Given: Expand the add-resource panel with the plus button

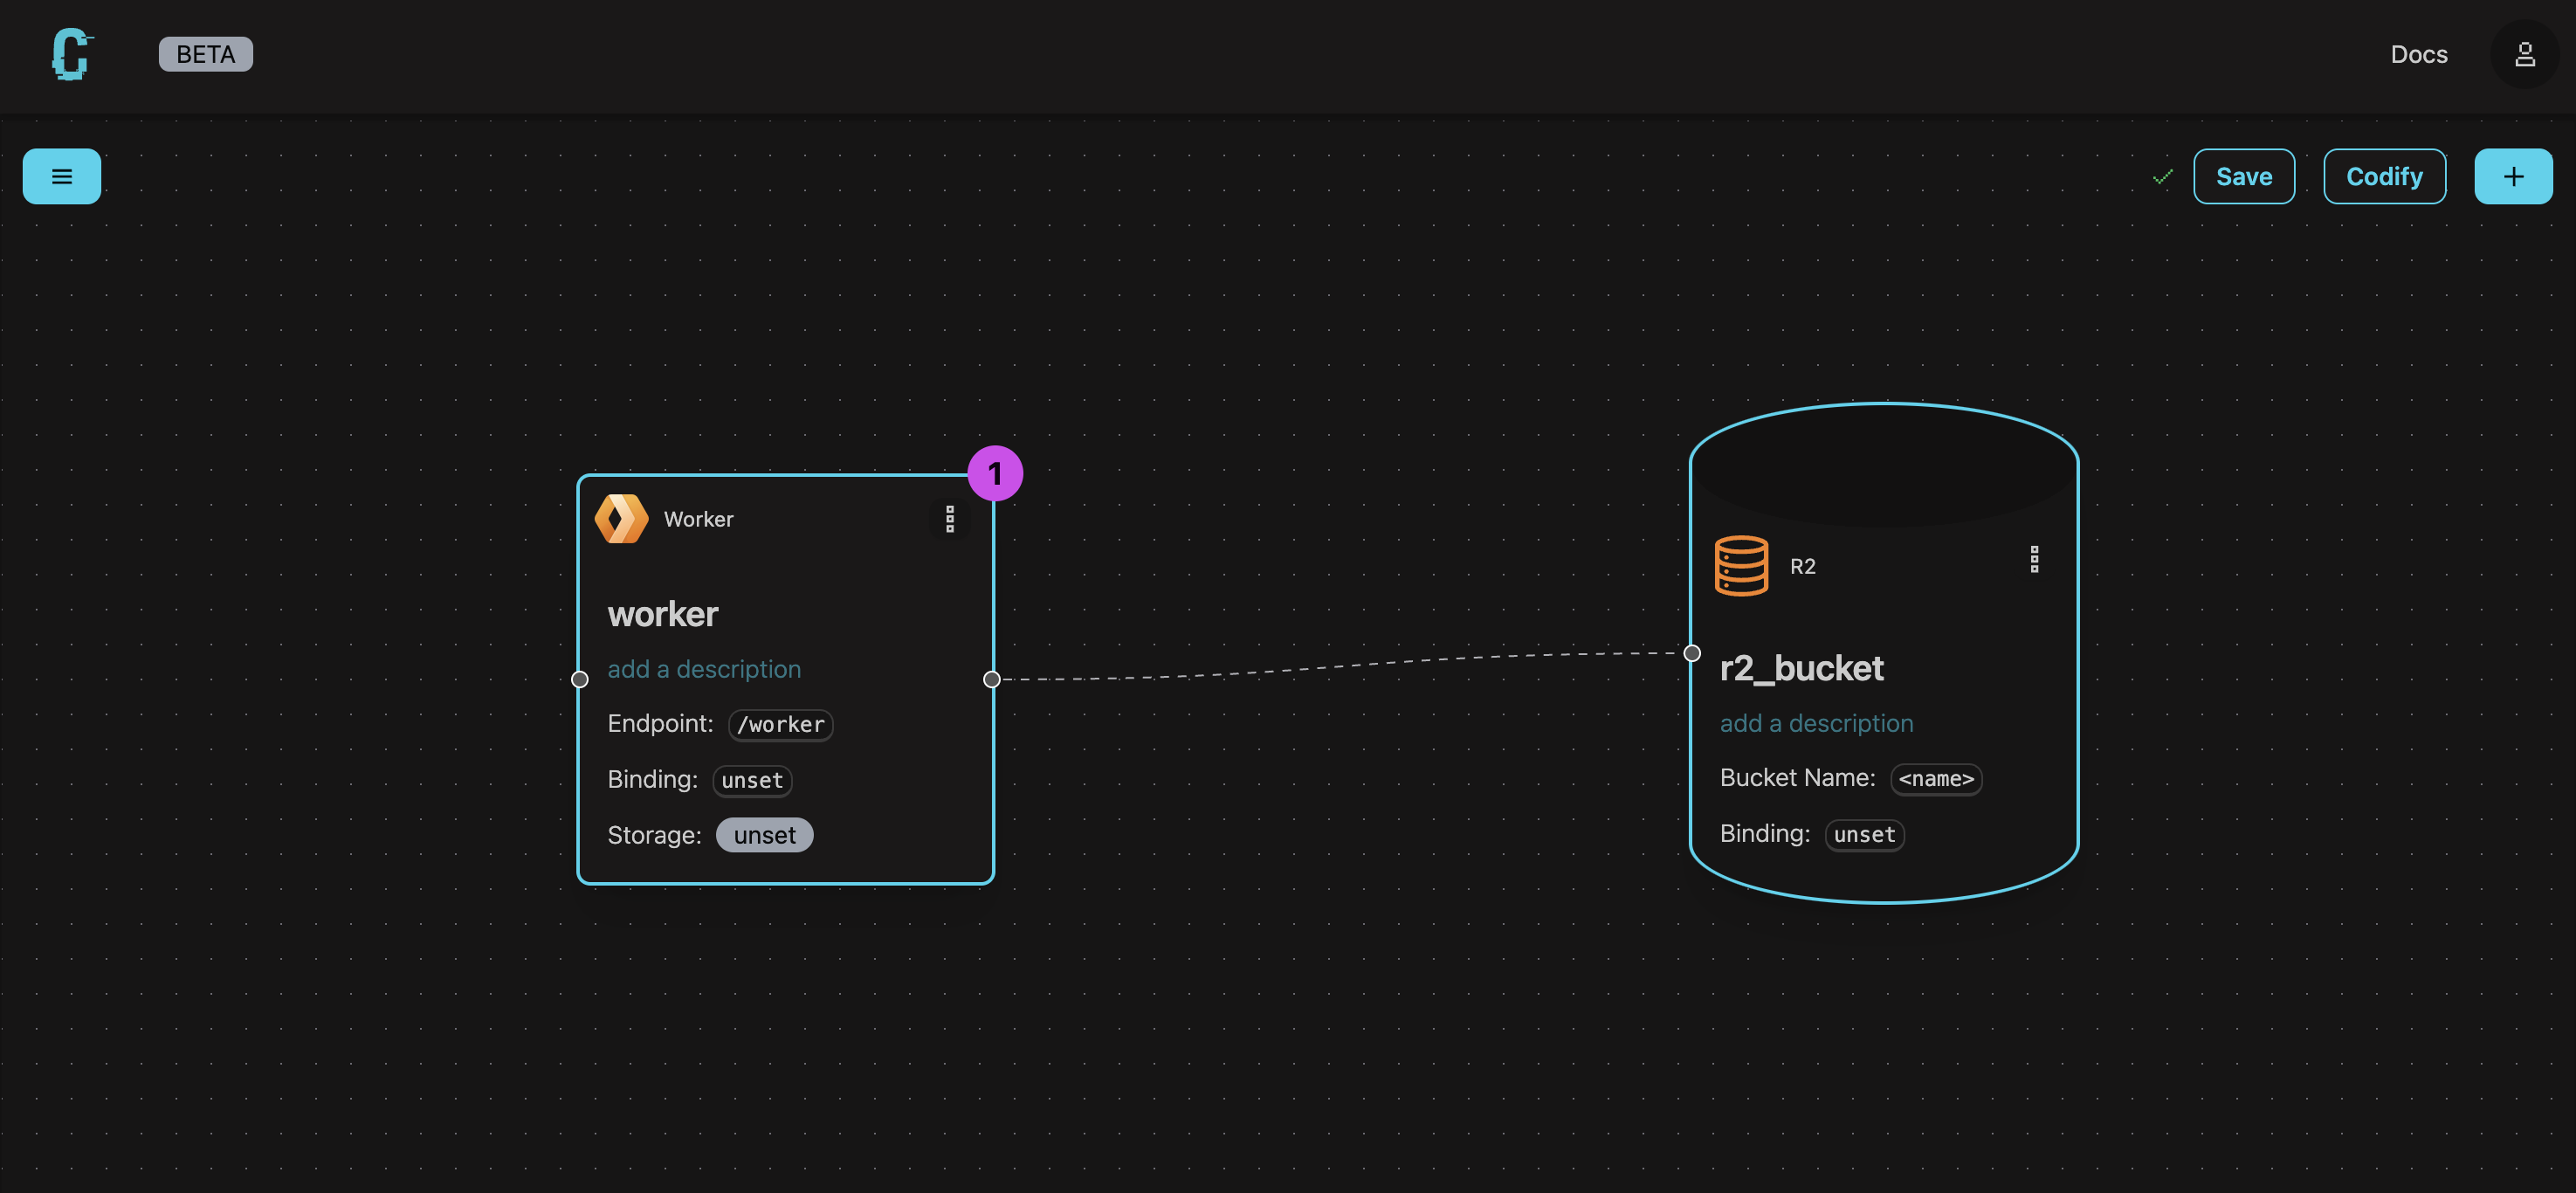Looking at the screenshot, I should coord(2513,176).
